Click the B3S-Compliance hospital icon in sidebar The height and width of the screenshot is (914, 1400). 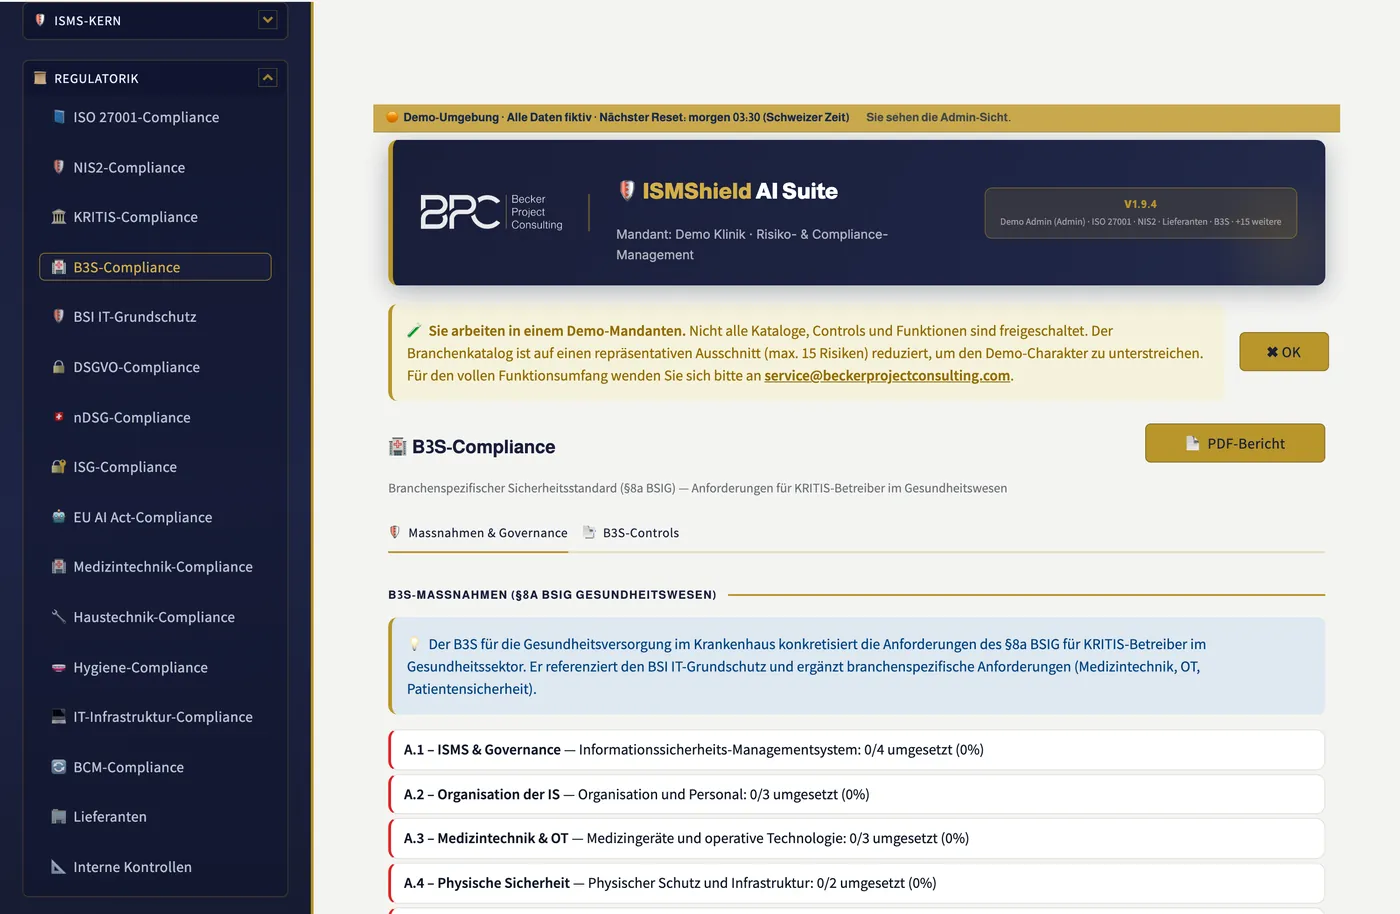tap(59, 267)
